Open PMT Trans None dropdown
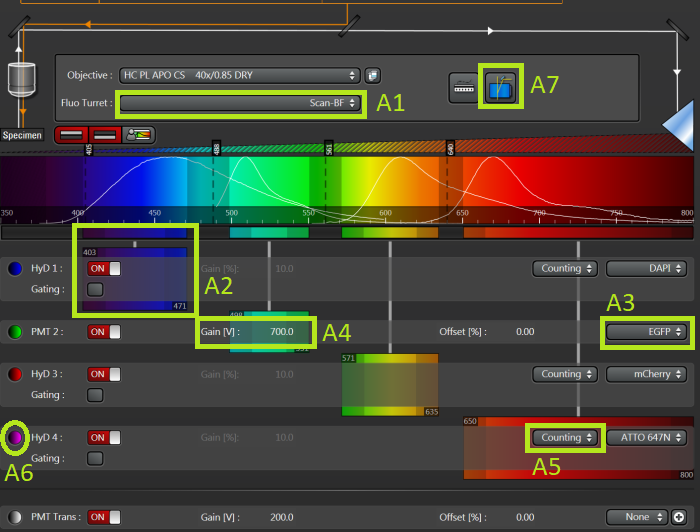 (x=637, y=517)
